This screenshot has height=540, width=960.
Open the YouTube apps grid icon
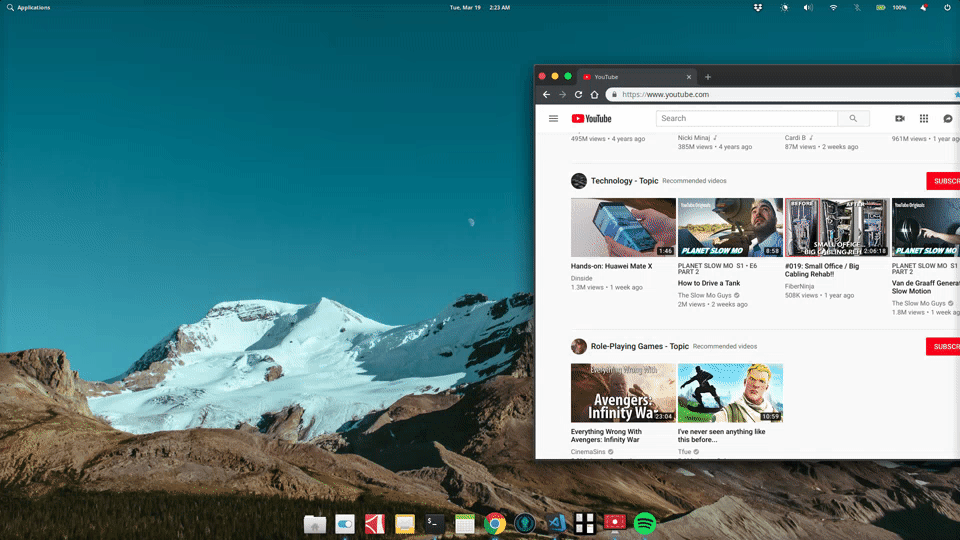tap(924, 119)
